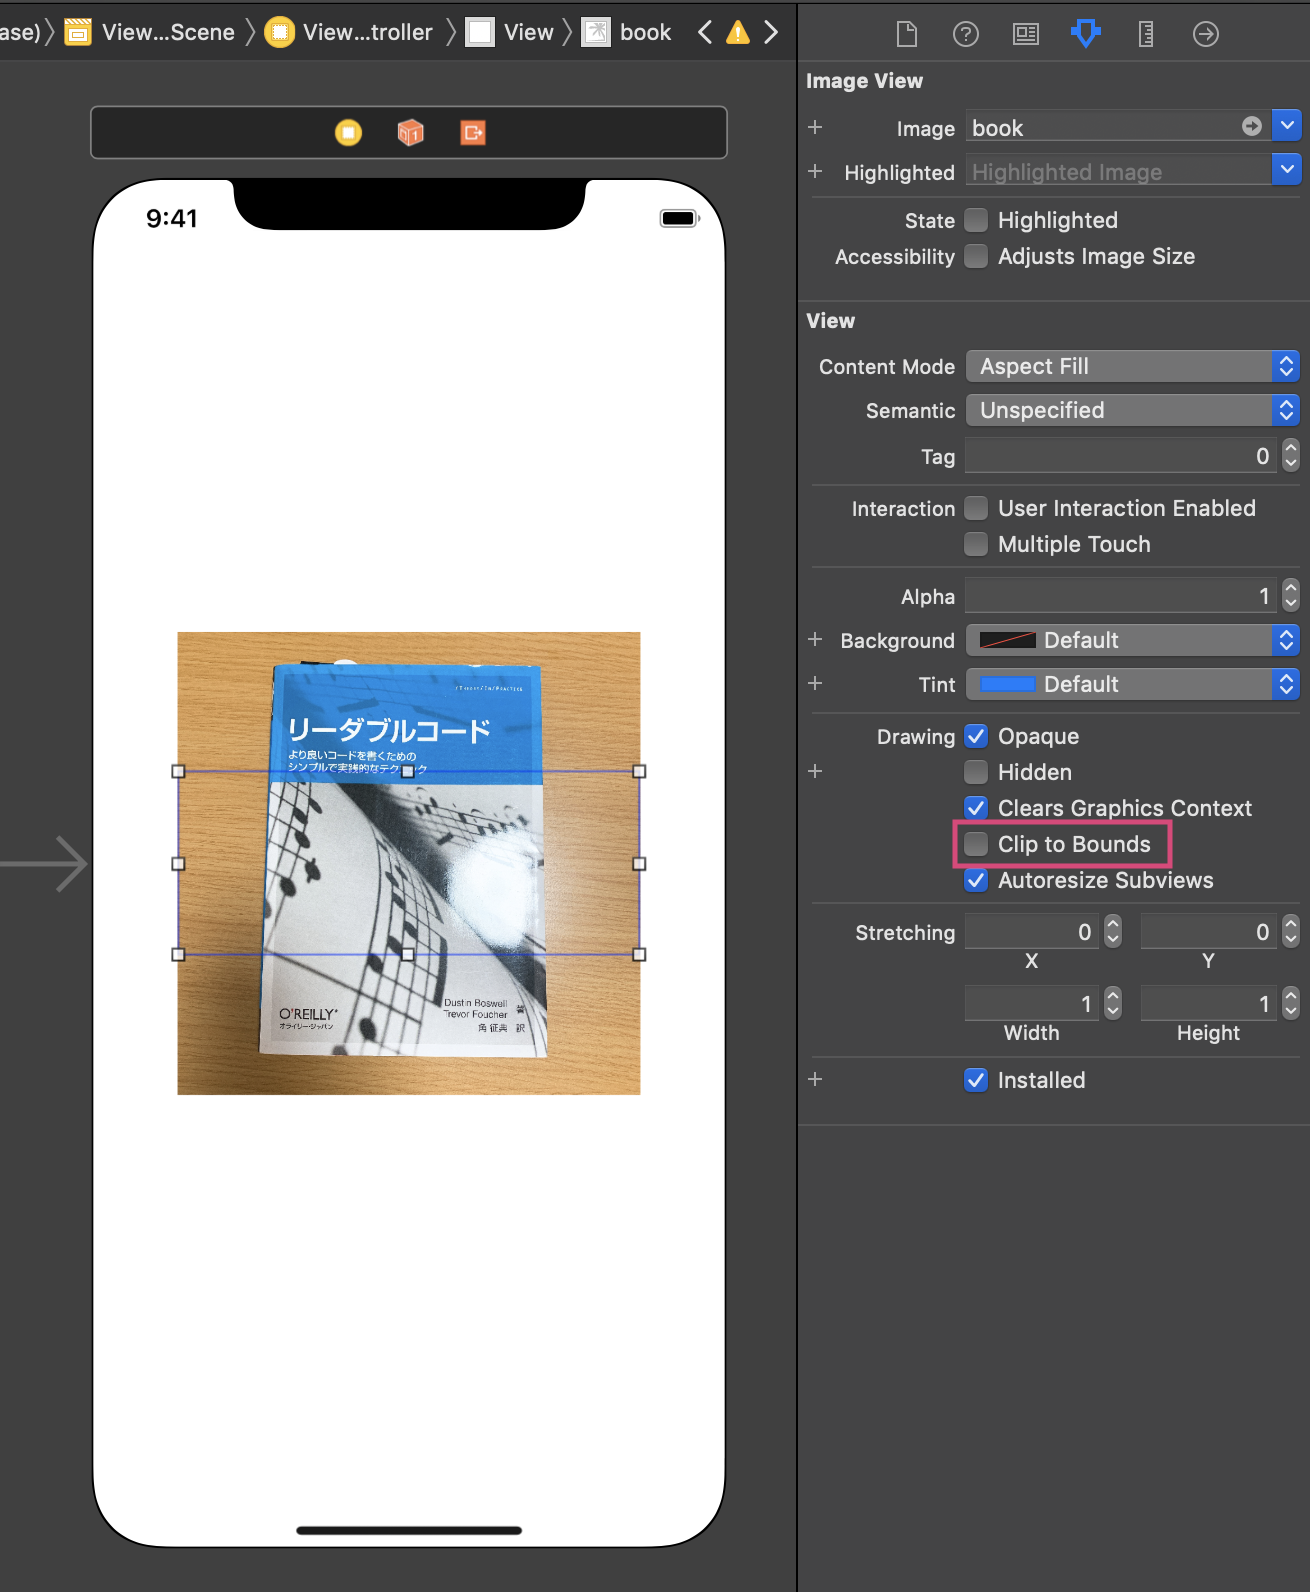Open the Size inspector ruler icon
Viewport: 1310px width, 1592px height.
click(1146, 34)
